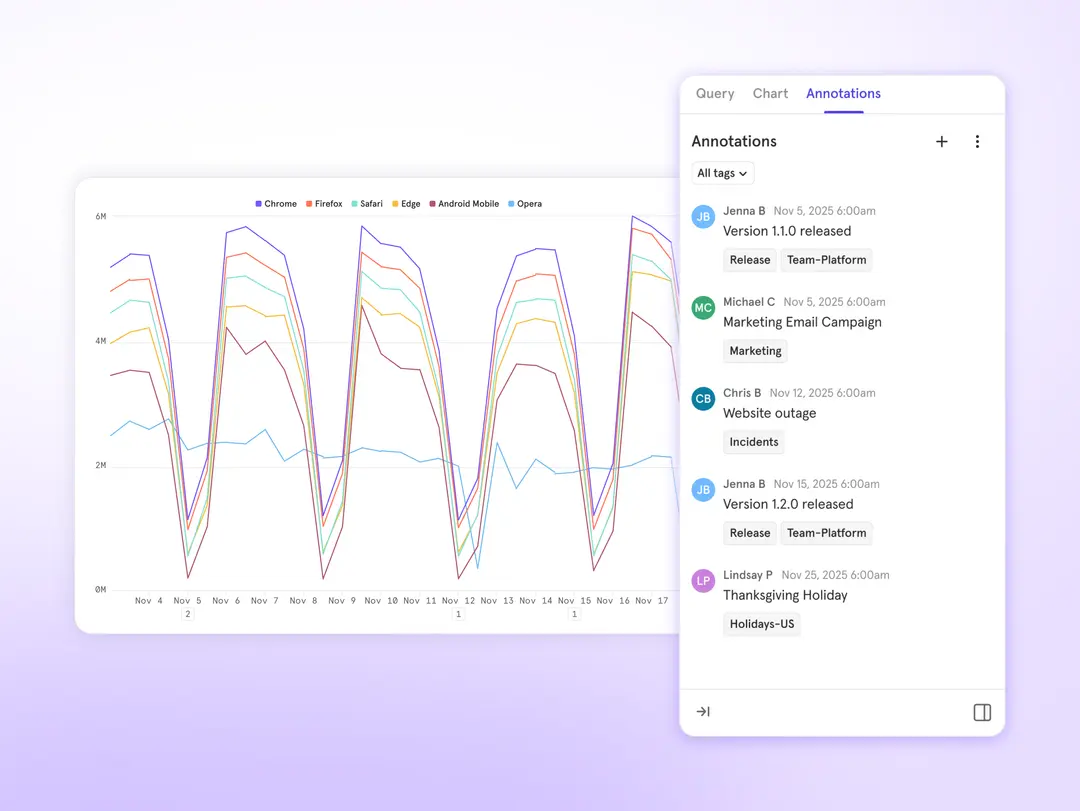Click the Release tag on Version 1.1.0

click(x=749, y=259)
